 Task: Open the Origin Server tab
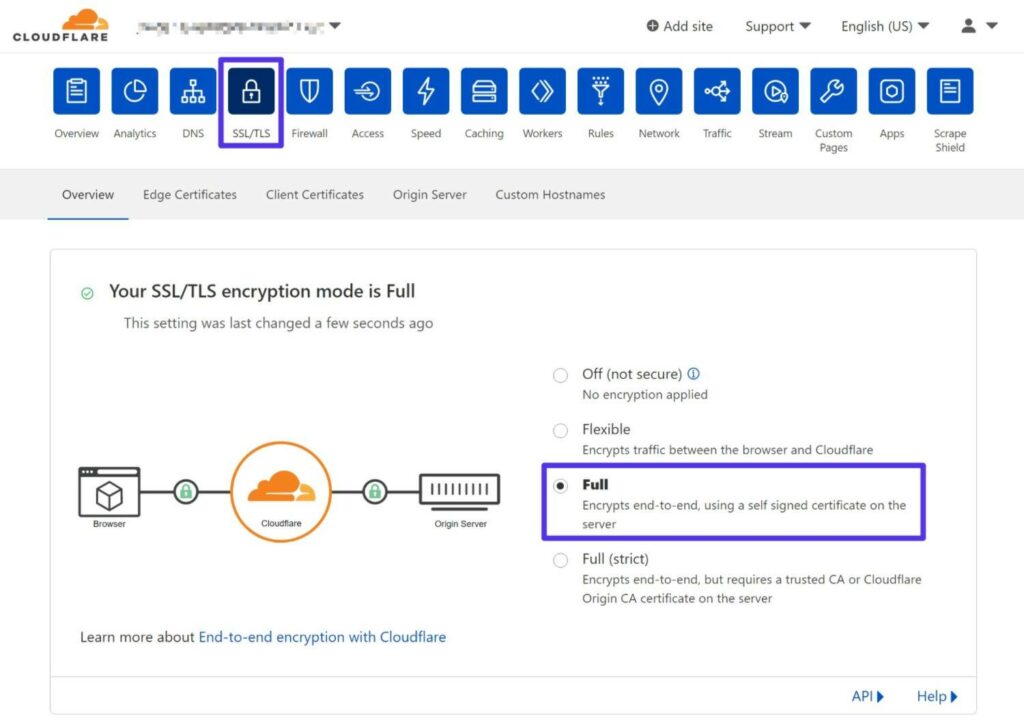(x=429, y=195)
